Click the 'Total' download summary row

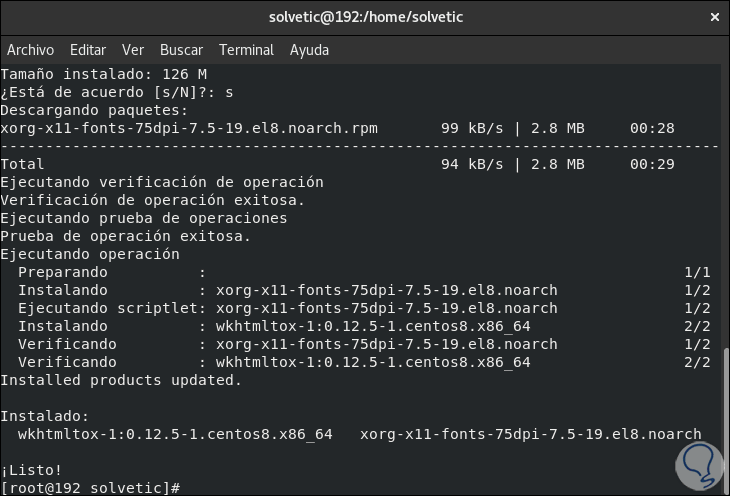pyautogui.click(x=23, y=164)
